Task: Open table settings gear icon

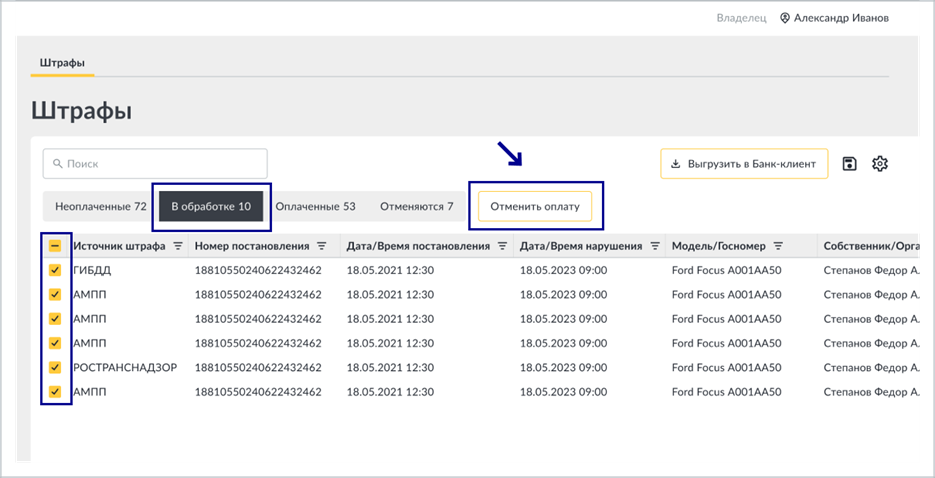Action: click(880, 163)
